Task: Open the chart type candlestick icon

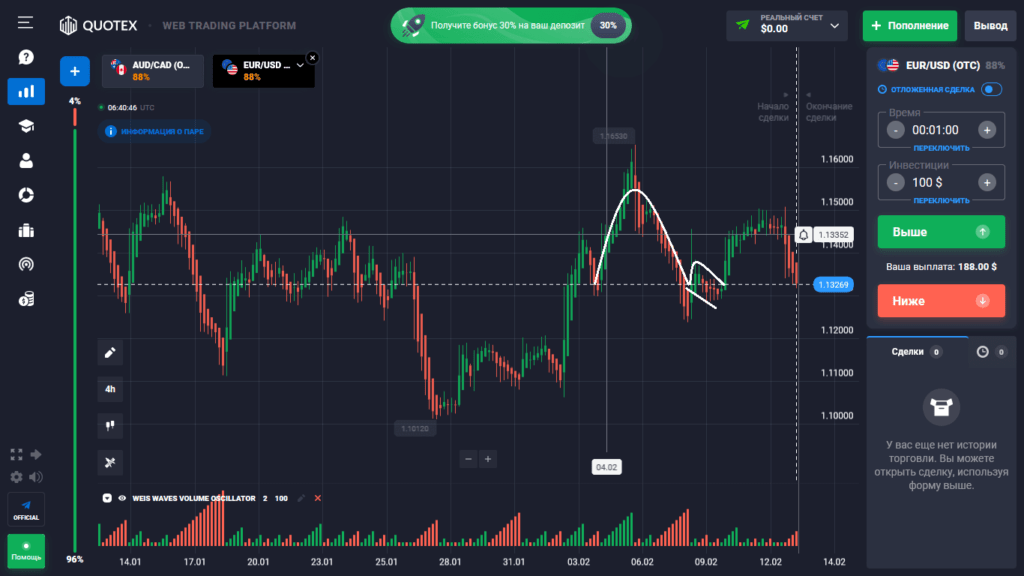Action: [110, 425]
